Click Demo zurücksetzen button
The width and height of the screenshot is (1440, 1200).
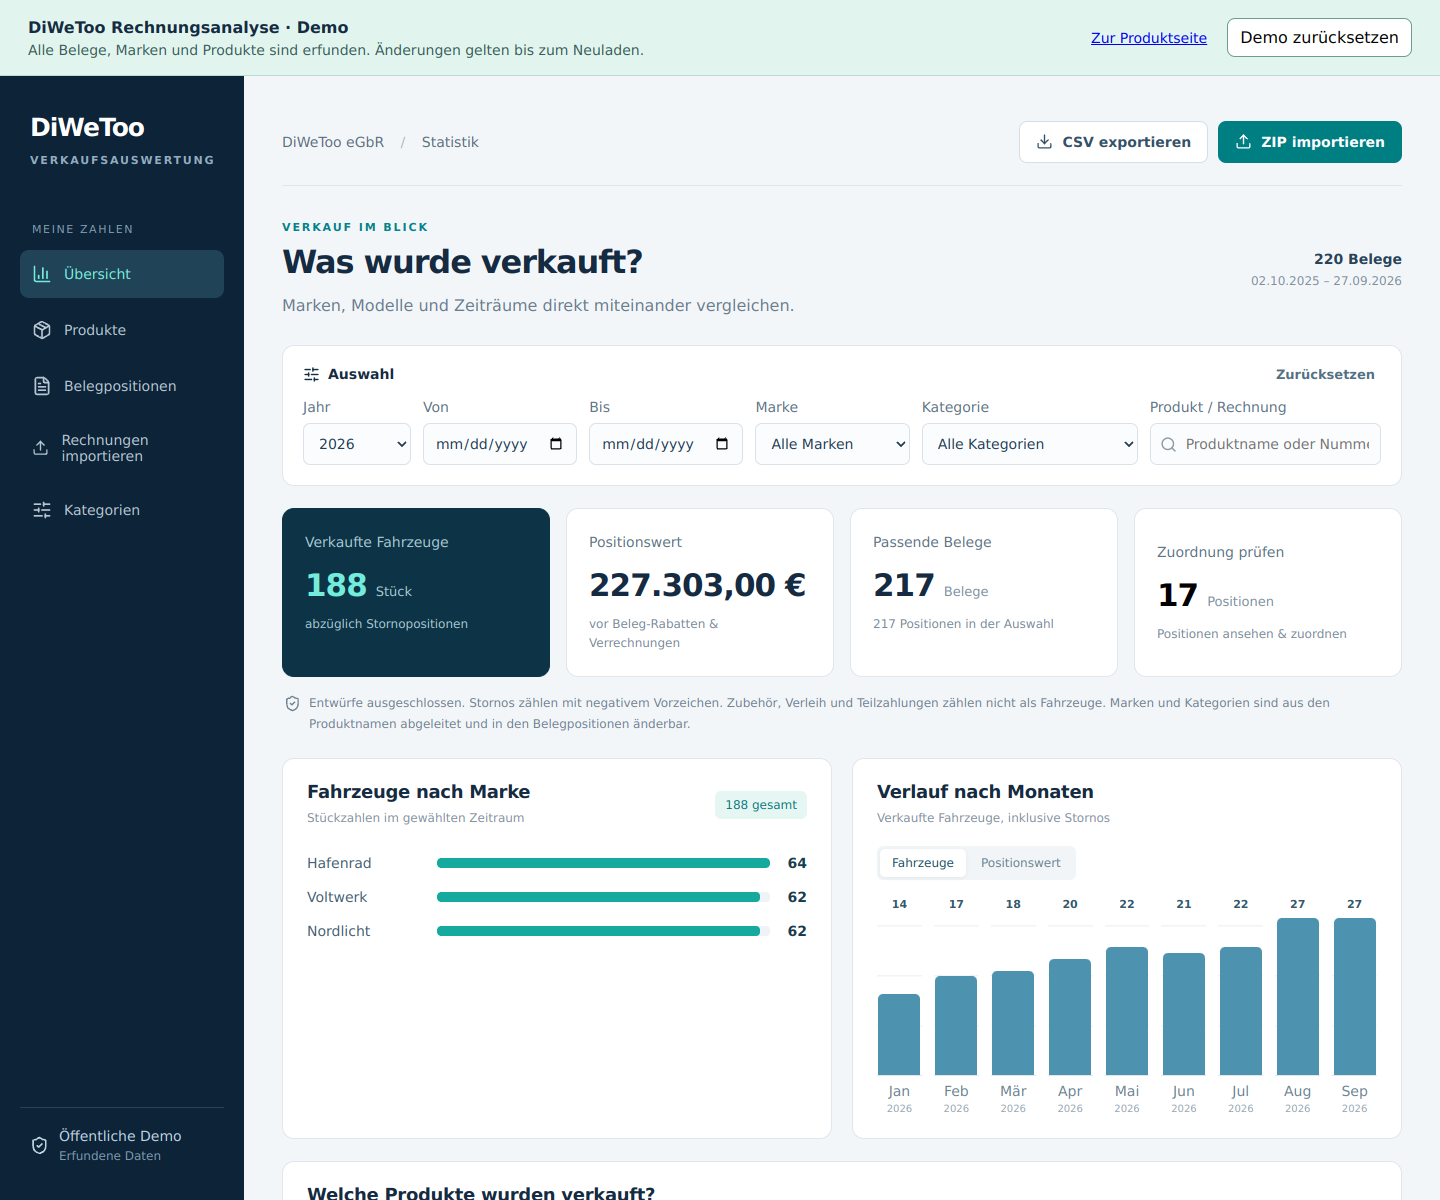click(x=1319, y=38)
